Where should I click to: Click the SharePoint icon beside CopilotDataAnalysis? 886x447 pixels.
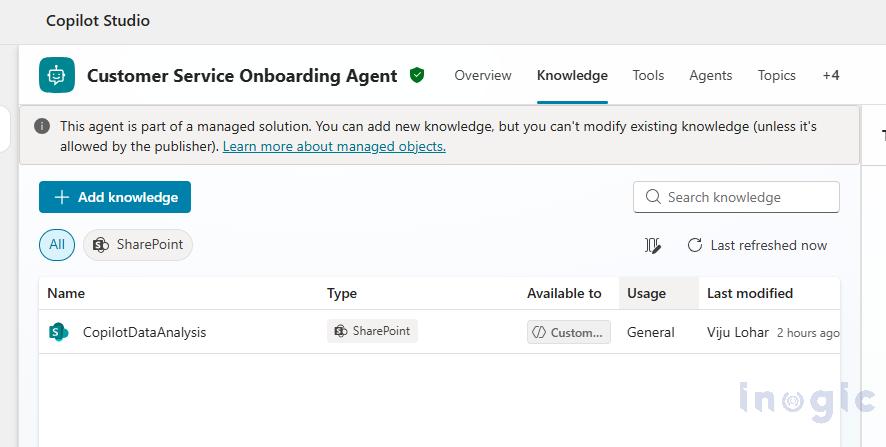pyautogui.click(x=58, y=332)
